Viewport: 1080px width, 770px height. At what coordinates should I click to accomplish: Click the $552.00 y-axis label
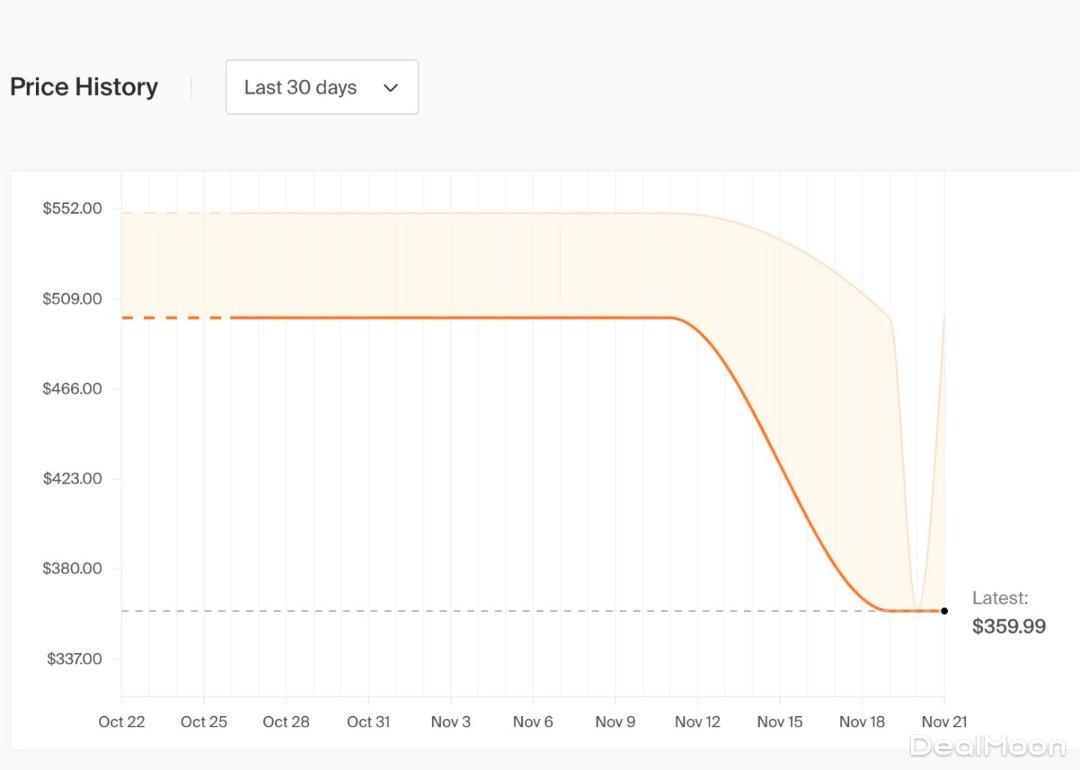click(x=72, y=209)
